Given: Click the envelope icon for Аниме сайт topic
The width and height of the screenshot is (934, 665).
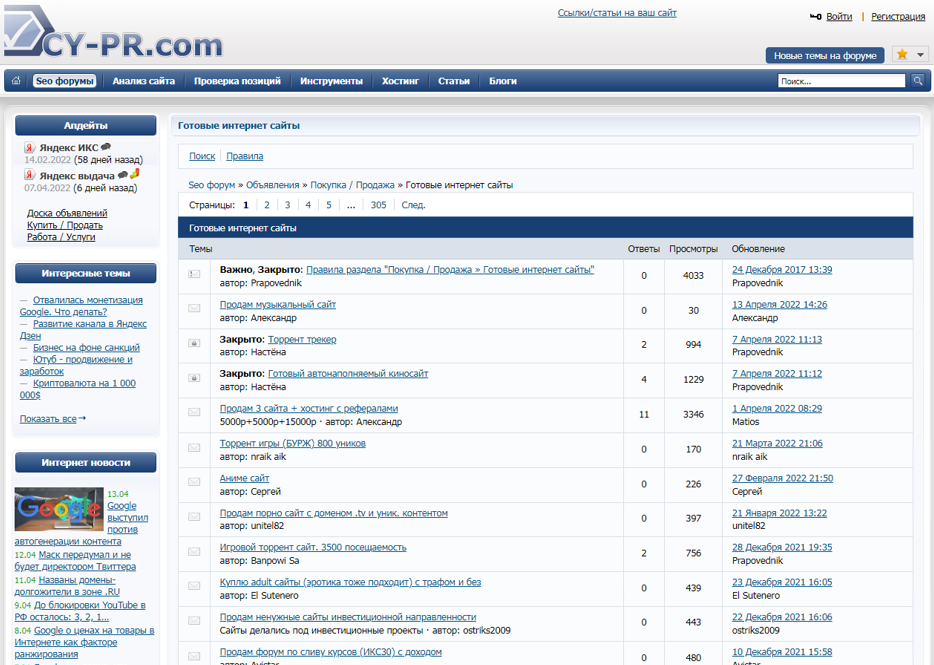Looking at the screenshot, I should (x=194, y=482).
